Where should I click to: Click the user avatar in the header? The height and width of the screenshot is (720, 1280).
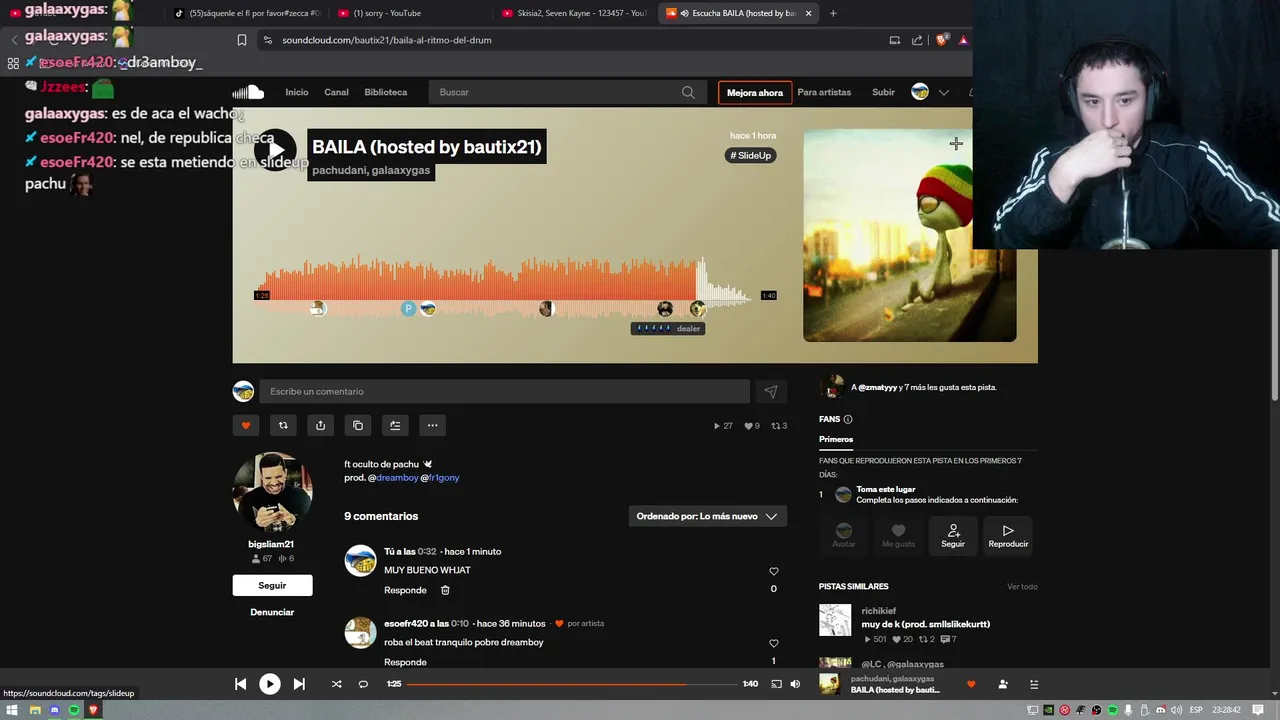click(x=920, y=92)
